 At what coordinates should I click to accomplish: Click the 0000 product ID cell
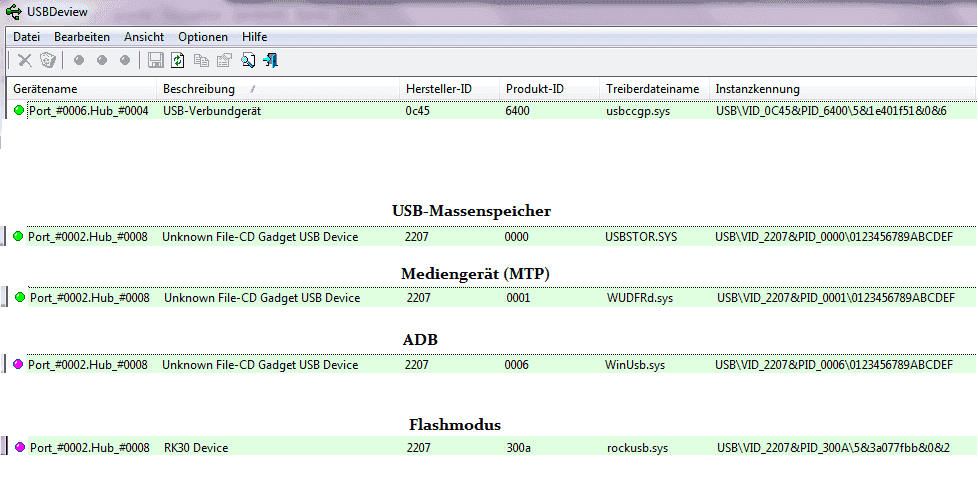pos(516,237)
